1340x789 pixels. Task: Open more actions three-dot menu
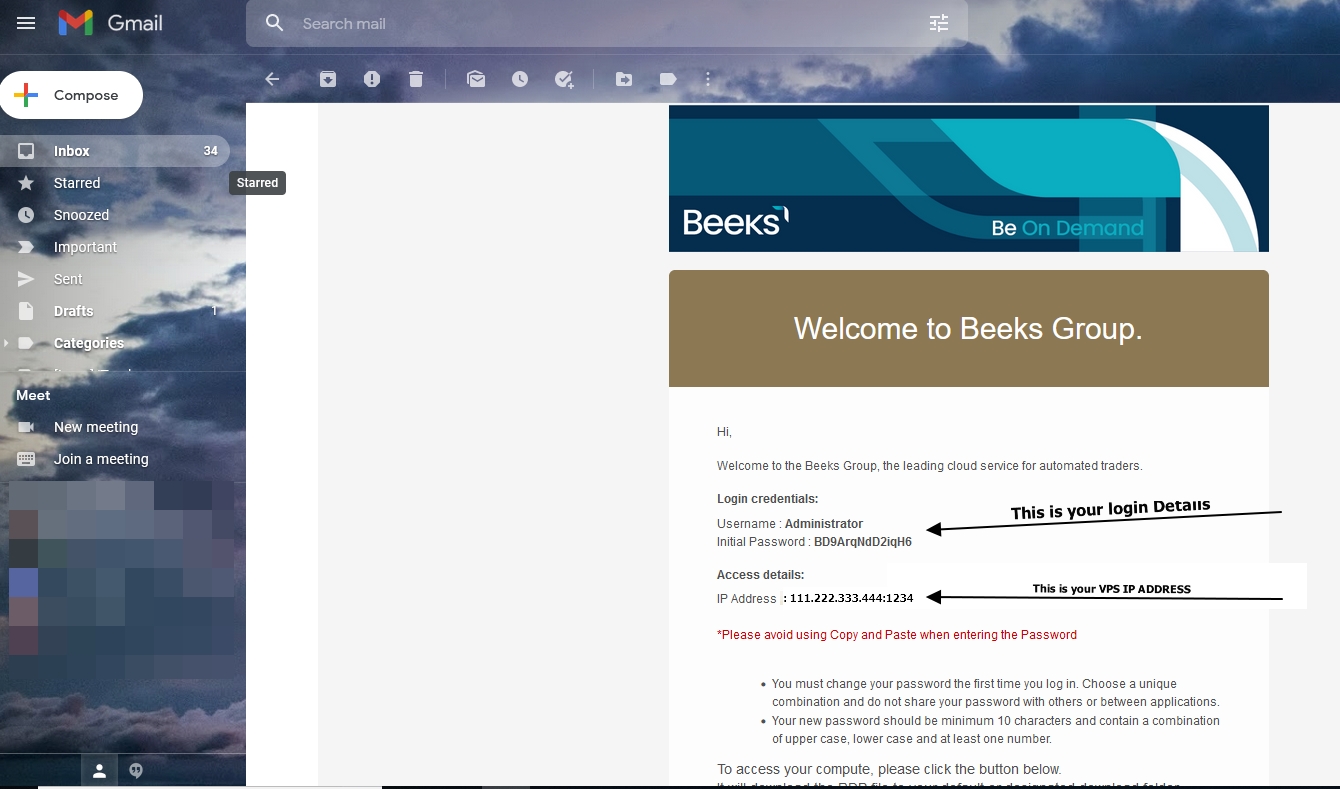point(708,79)
